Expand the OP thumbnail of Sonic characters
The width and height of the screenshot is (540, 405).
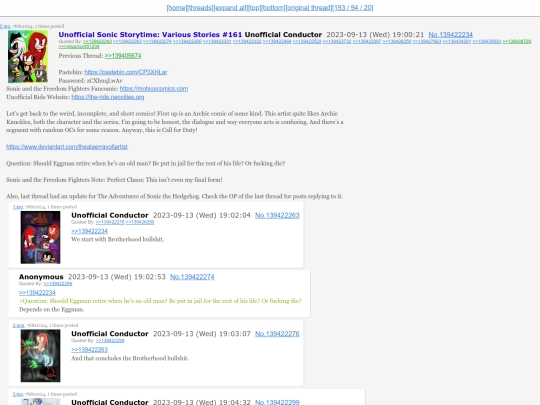[28, 56]
